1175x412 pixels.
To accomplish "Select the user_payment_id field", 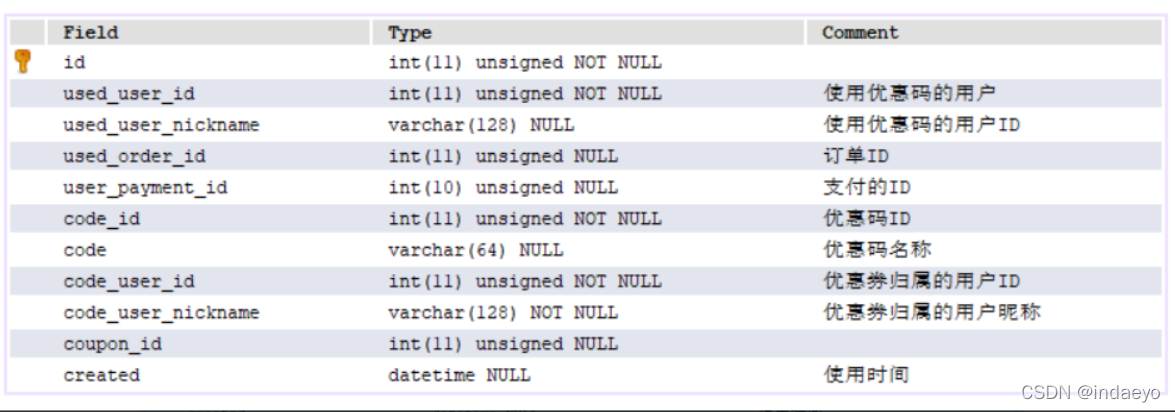I will point(145,187).
